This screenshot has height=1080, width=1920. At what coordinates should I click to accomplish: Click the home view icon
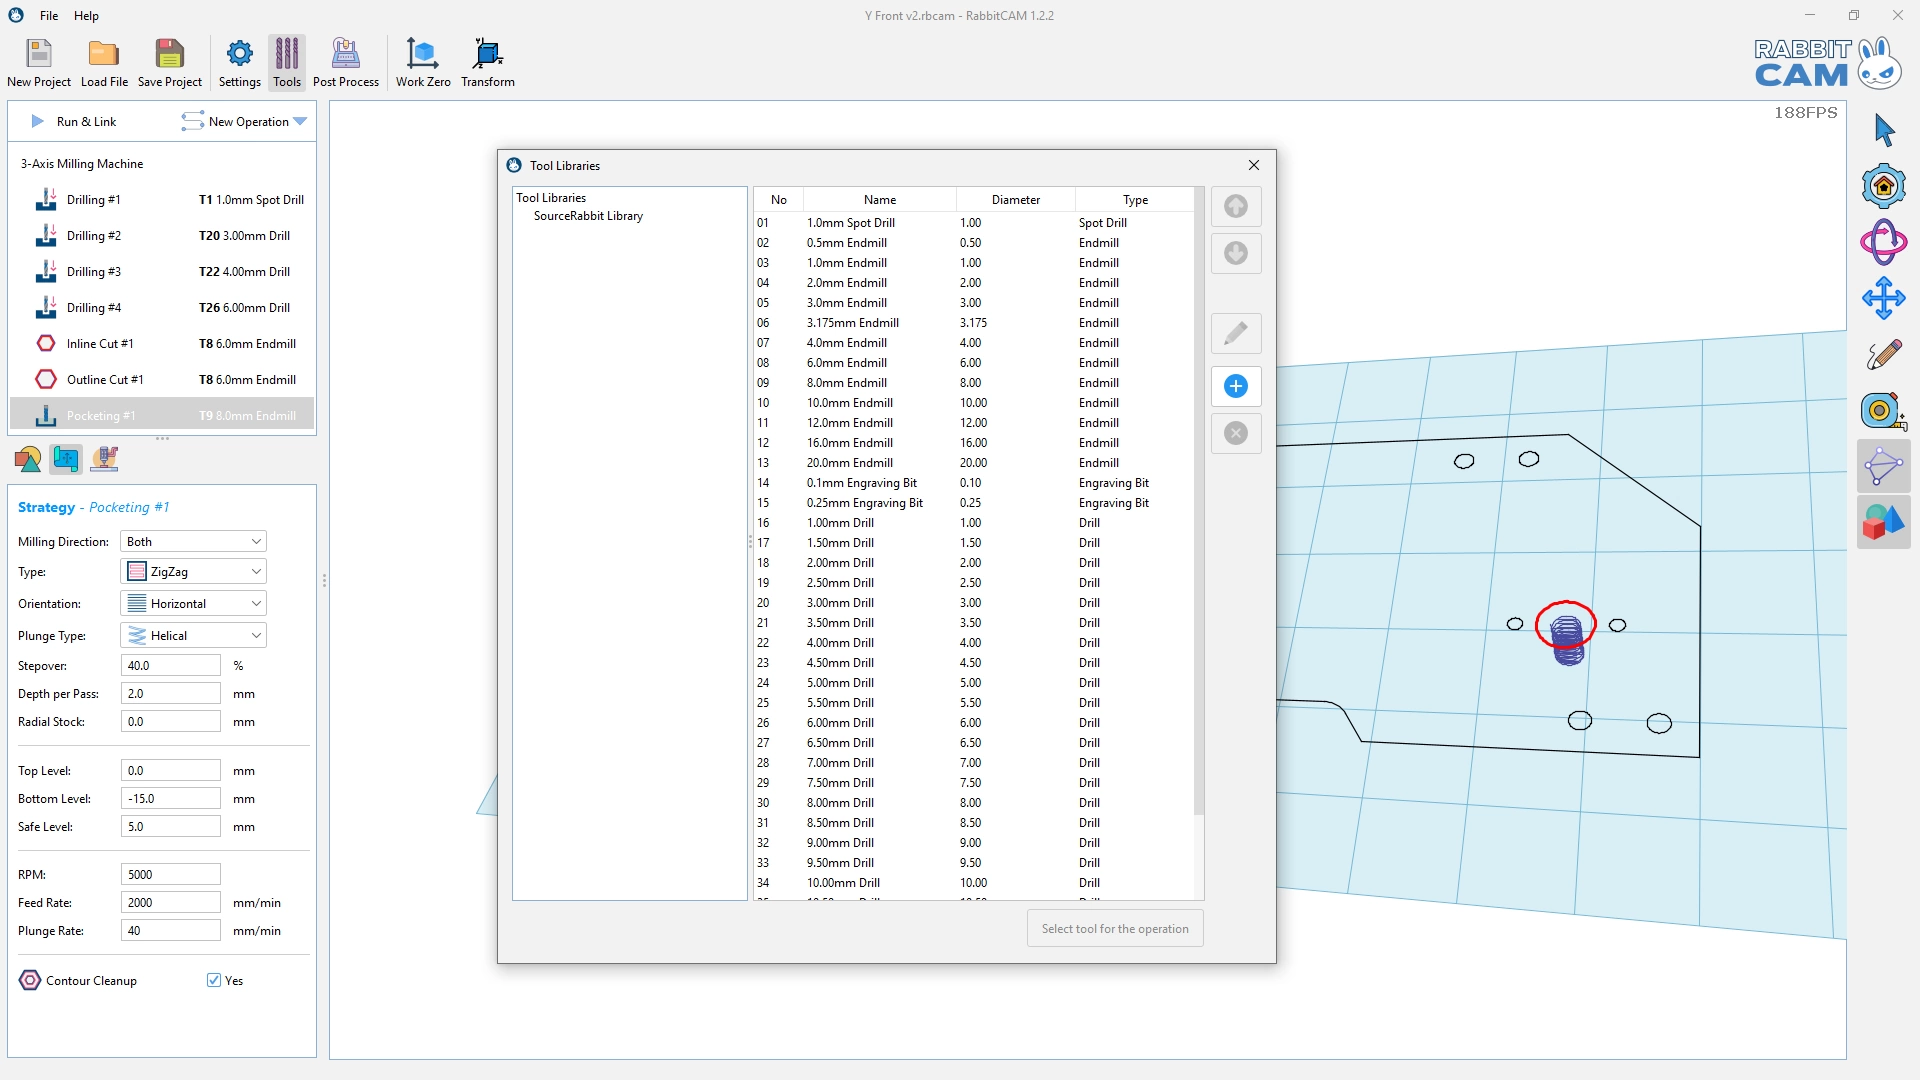[x=1883, y=186]
